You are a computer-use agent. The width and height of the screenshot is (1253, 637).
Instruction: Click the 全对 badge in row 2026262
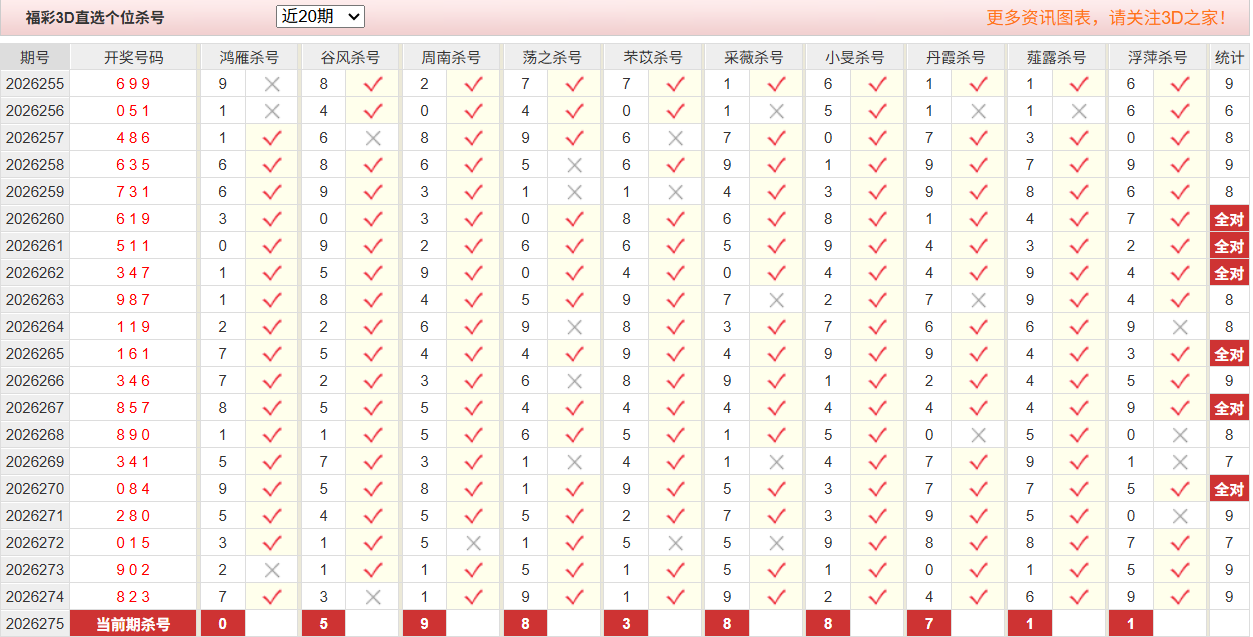tap(1229, 273)
